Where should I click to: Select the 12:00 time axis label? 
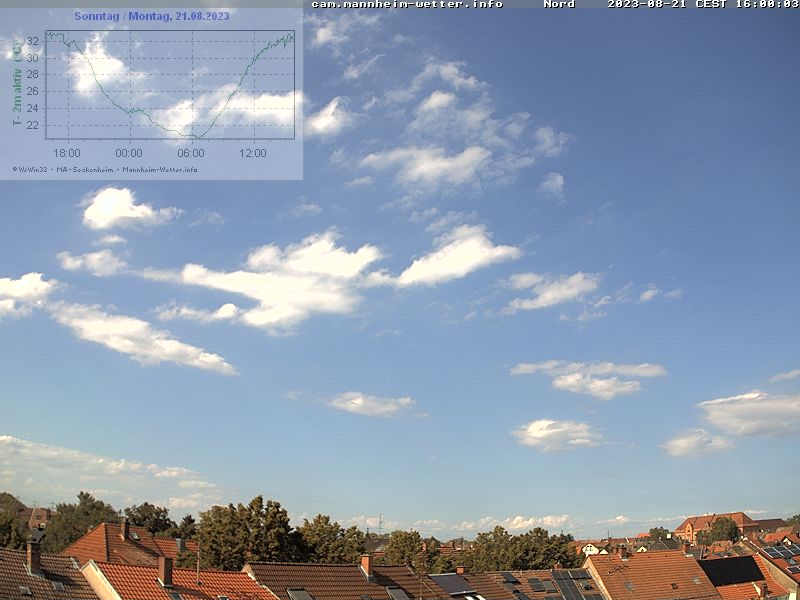tap(252, 153)
